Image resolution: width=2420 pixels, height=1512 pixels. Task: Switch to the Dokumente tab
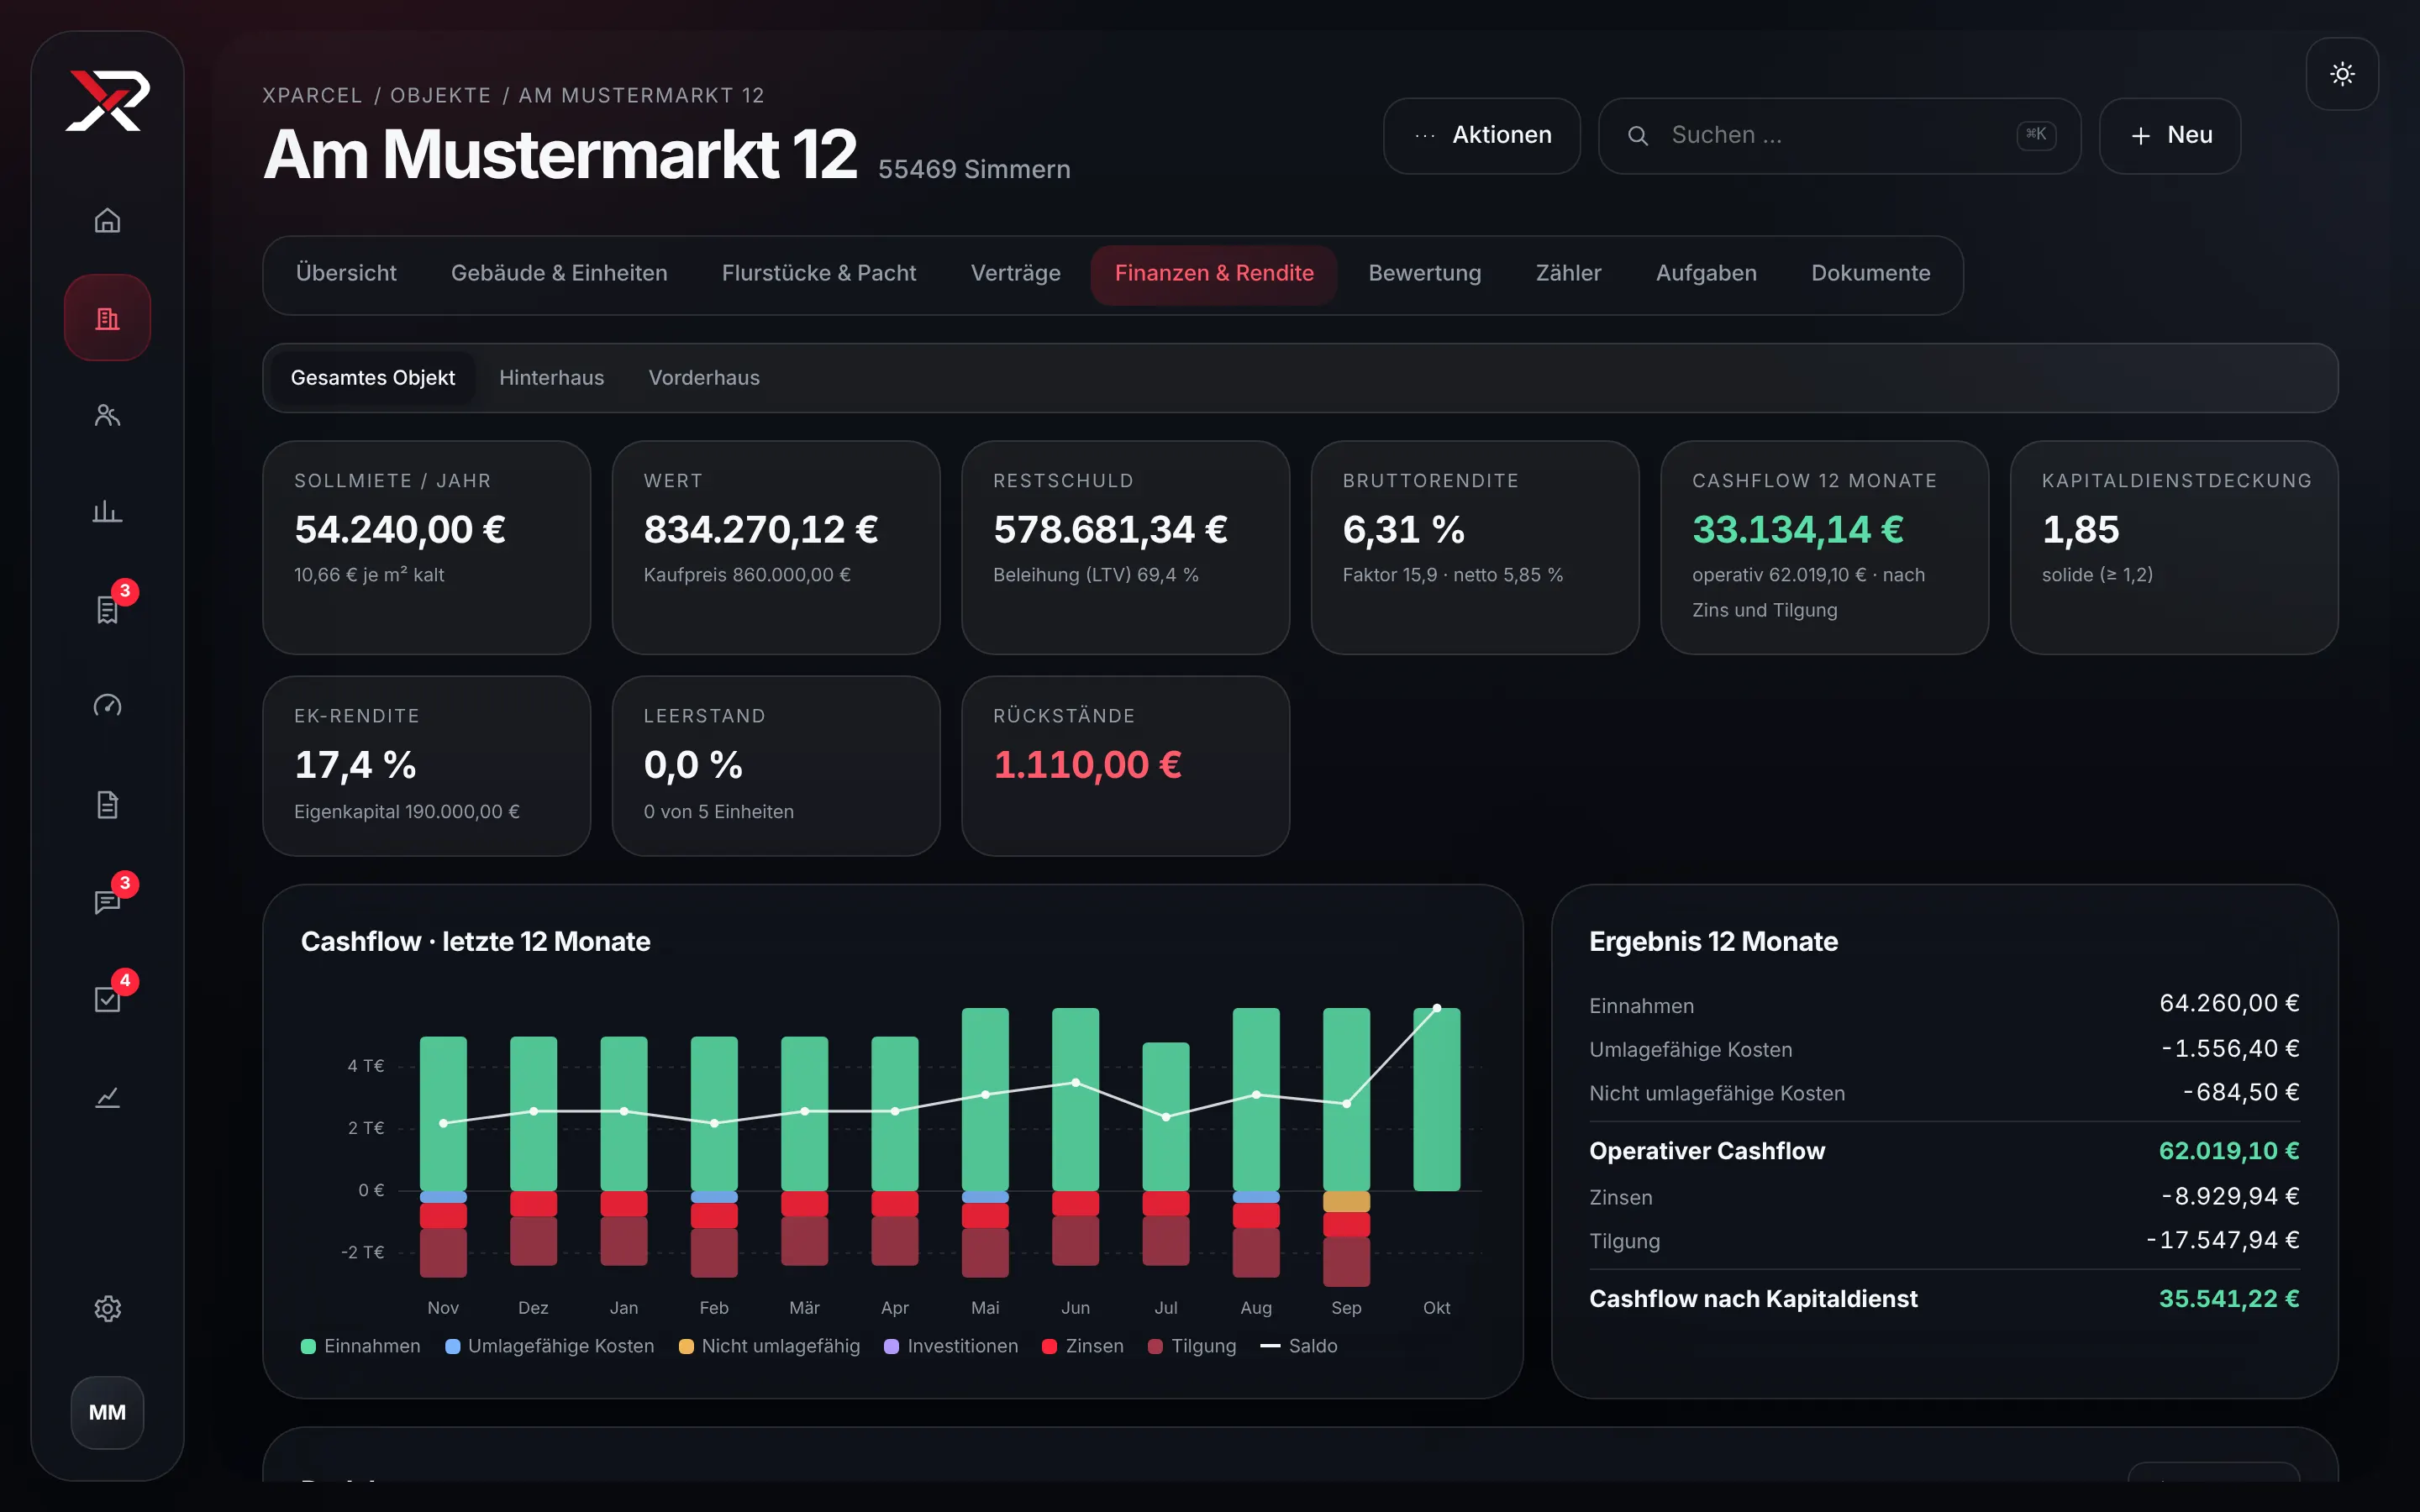click(1870, 273)
